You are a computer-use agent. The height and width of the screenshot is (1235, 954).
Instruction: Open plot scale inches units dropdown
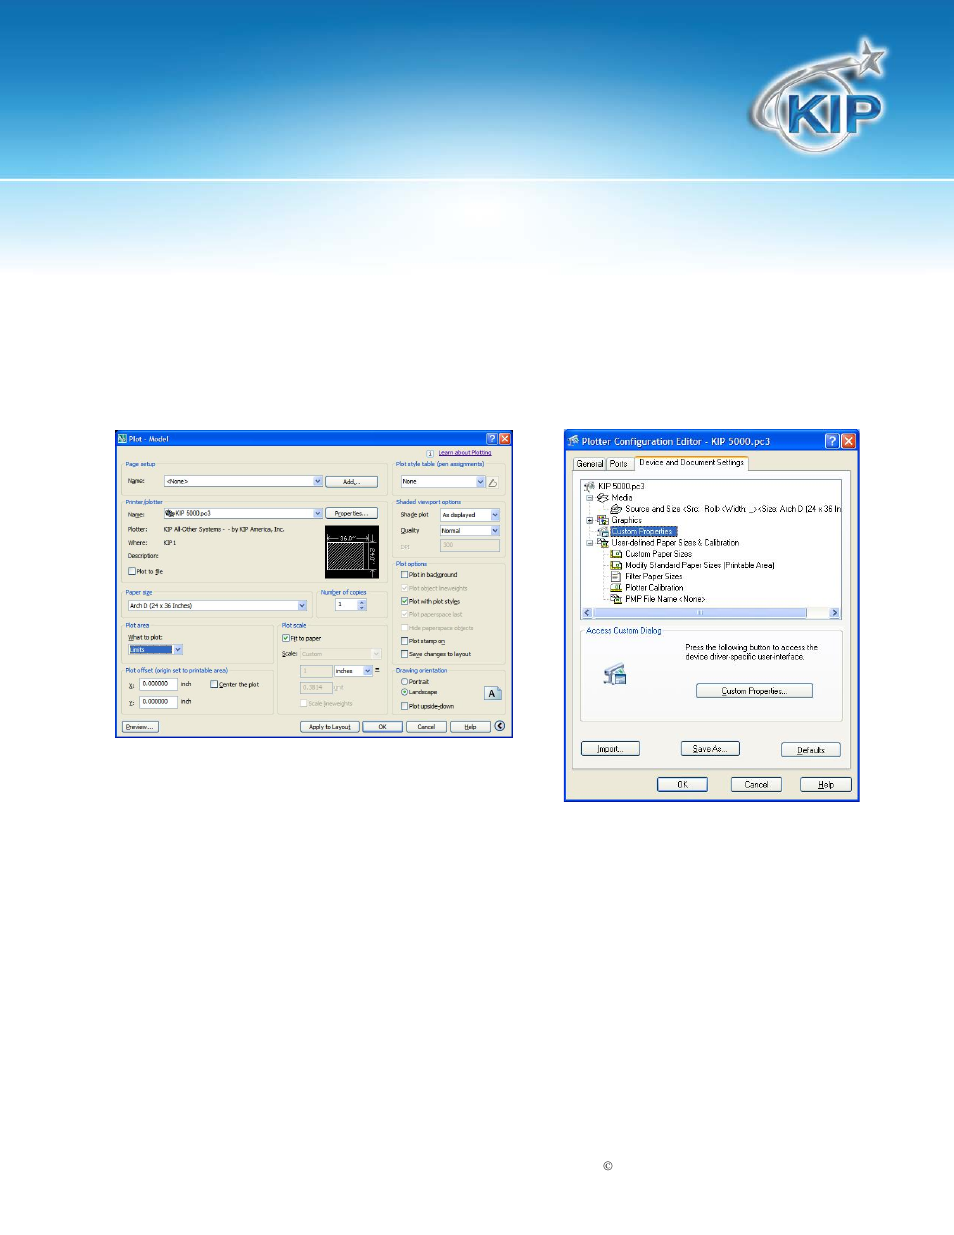point(368,671)
